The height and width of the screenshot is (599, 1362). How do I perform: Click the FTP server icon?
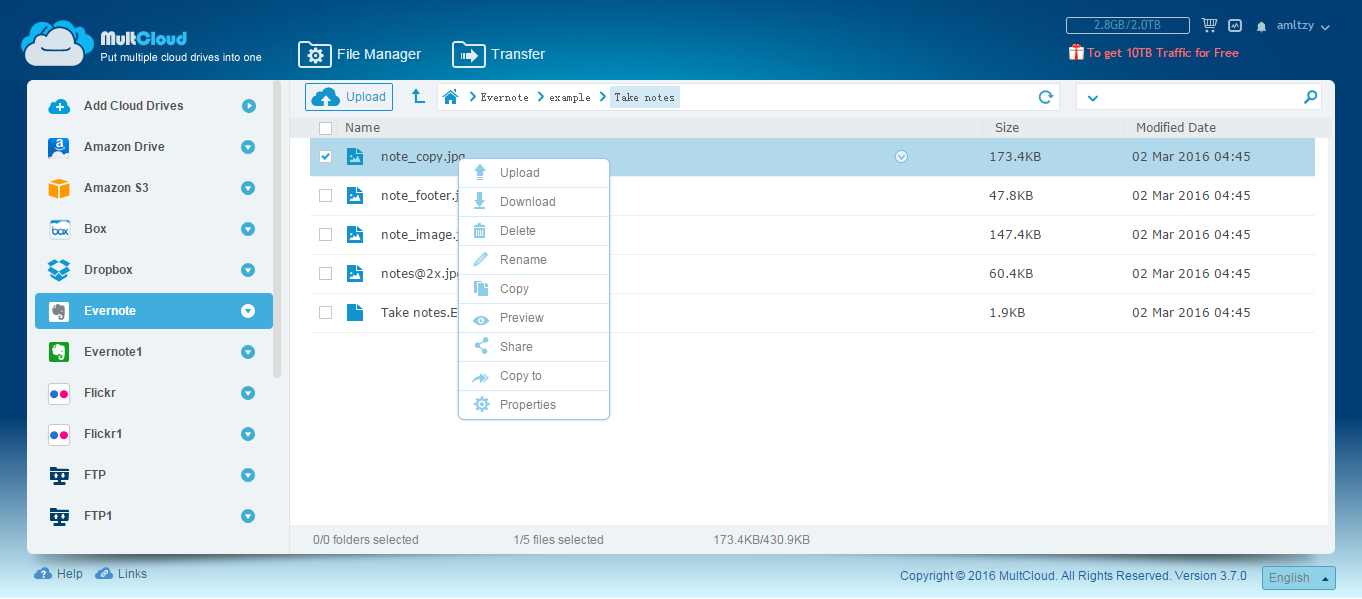point(59,475)
